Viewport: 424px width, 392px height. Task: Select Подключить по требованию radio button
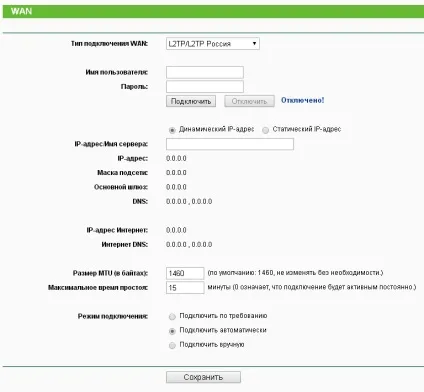pos(172,317)
